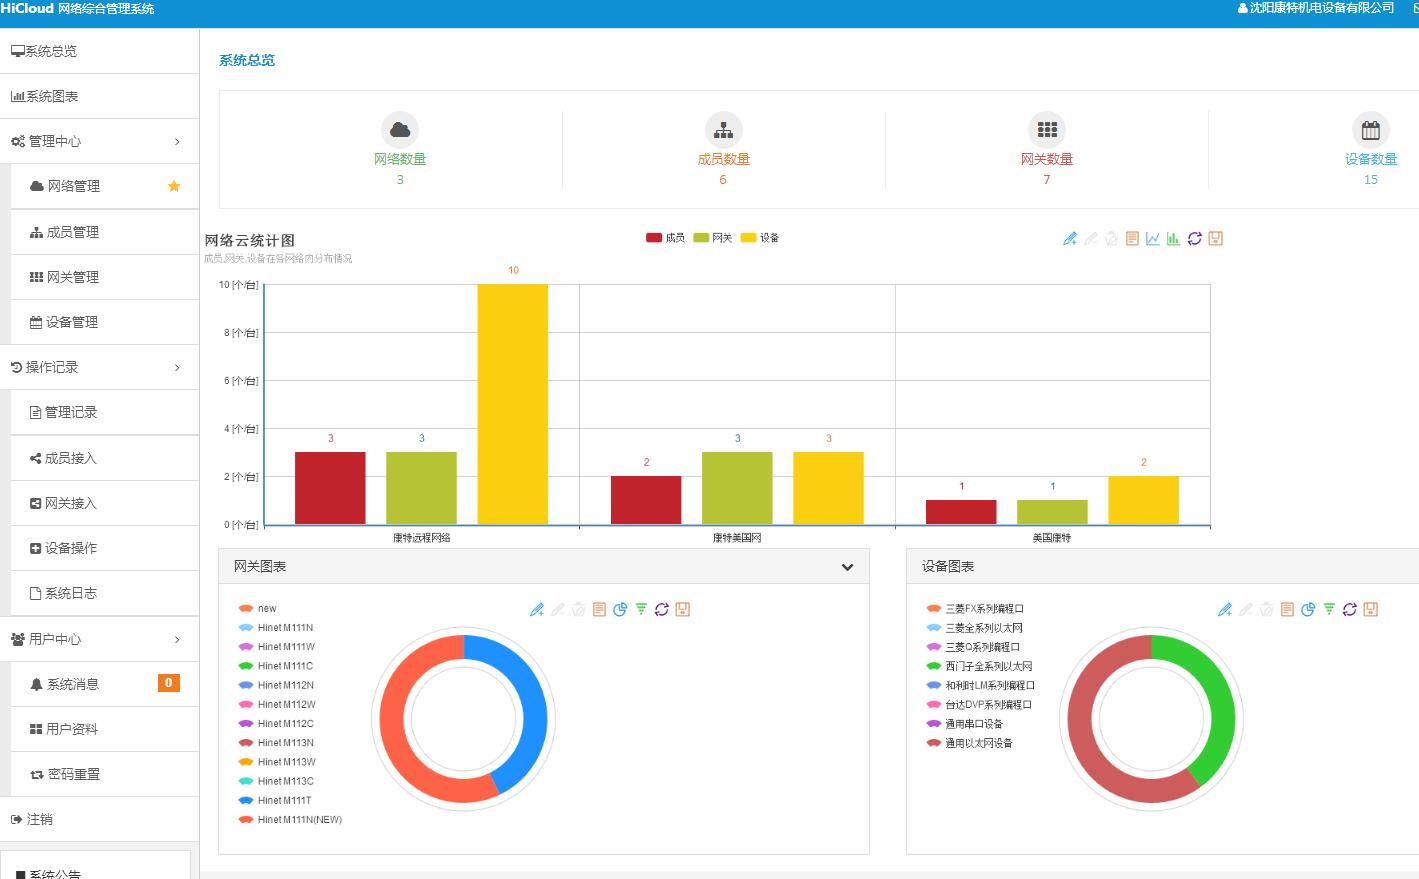Click the HiCloud 网络综合管理系统 title
This screenshot has width=1419, height=879.
77,8
